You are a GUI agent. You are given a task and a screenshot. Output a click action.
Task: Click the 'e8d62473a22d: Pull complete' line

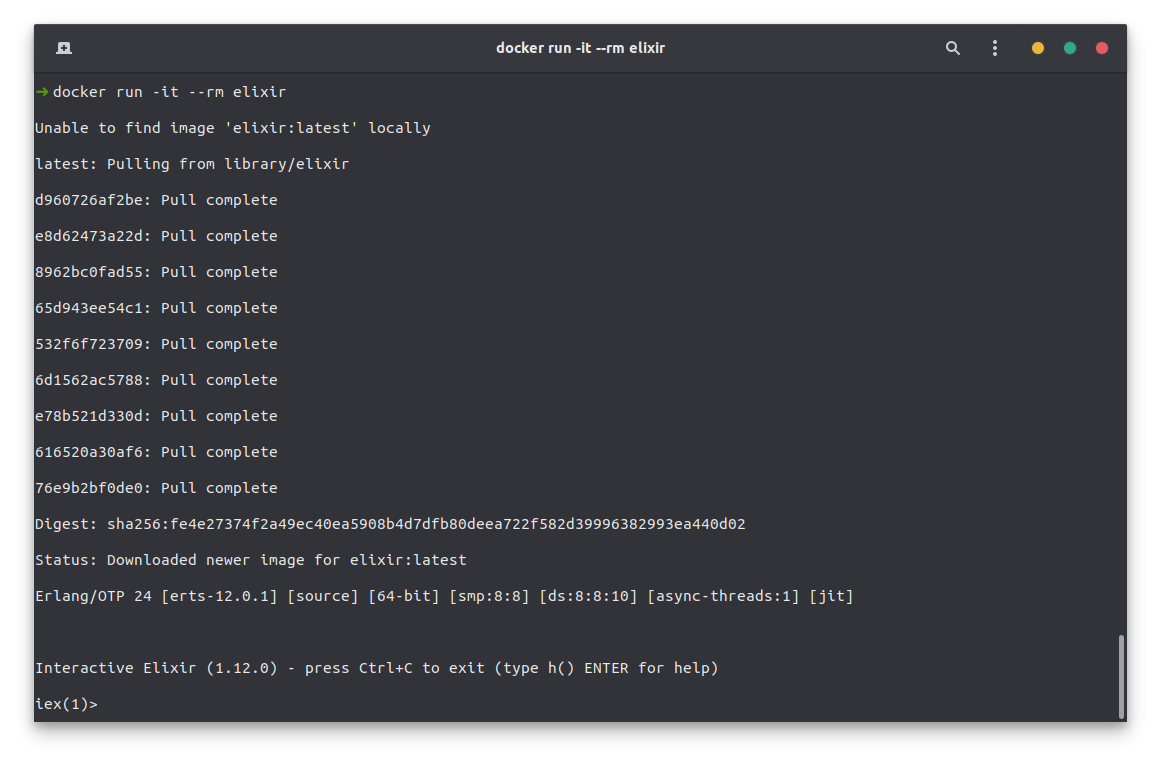tap(156, 236)
